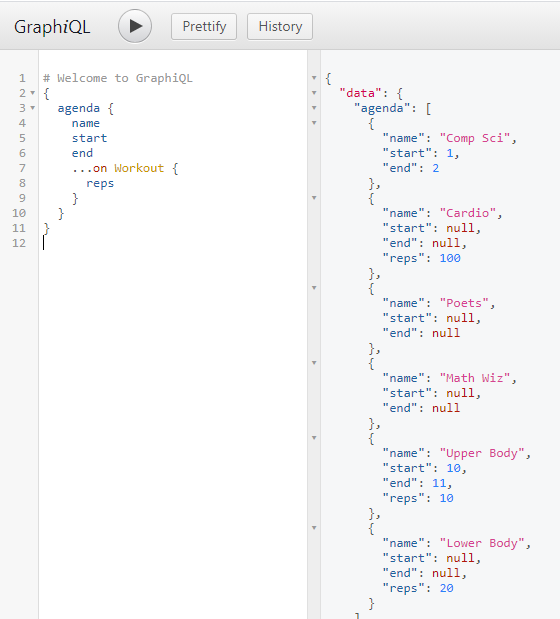Click the 'start' field on query line 5
The image size is (560, 619).
click(x=89, y=138)
